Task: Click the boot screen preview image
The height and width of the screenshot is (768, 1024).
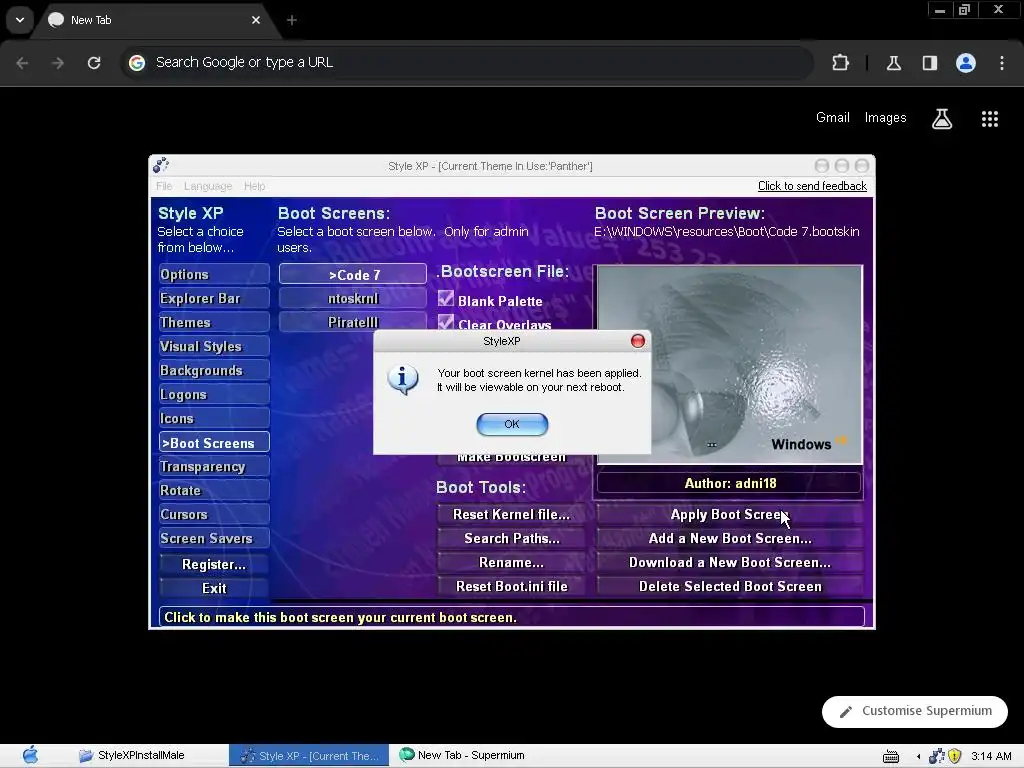Action: click(x=729, y=364)
